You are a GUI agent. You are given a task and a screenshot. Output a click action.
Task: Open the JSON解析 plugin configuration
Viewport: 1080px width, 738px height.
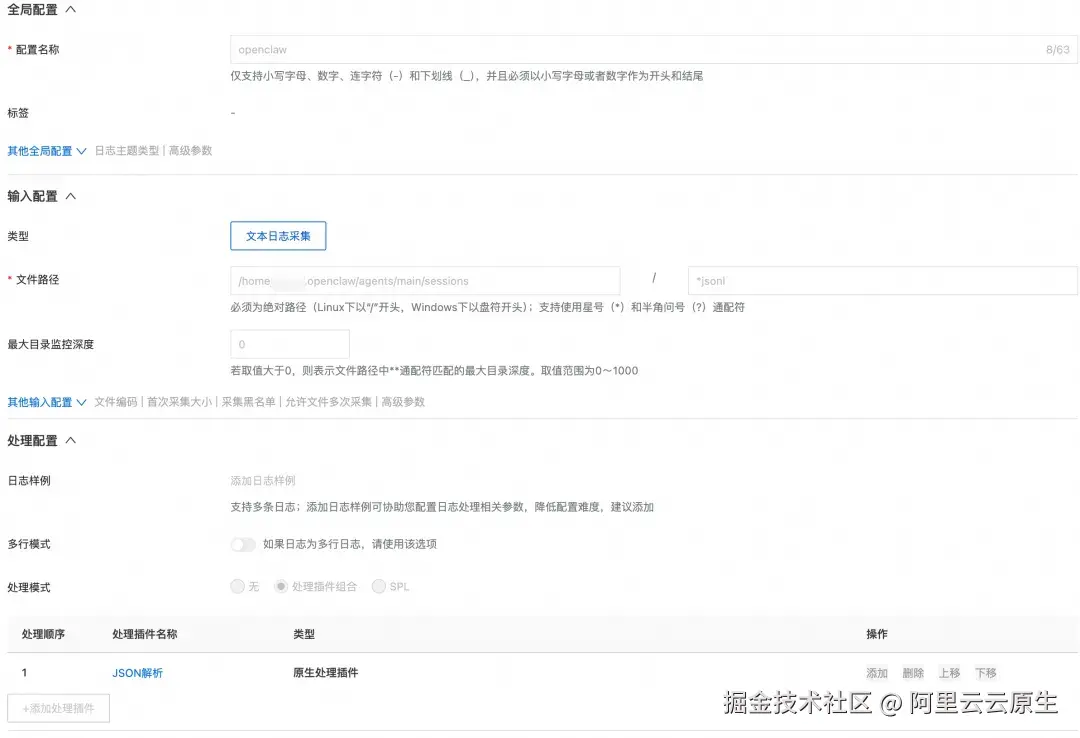click(x=137, y=673)
